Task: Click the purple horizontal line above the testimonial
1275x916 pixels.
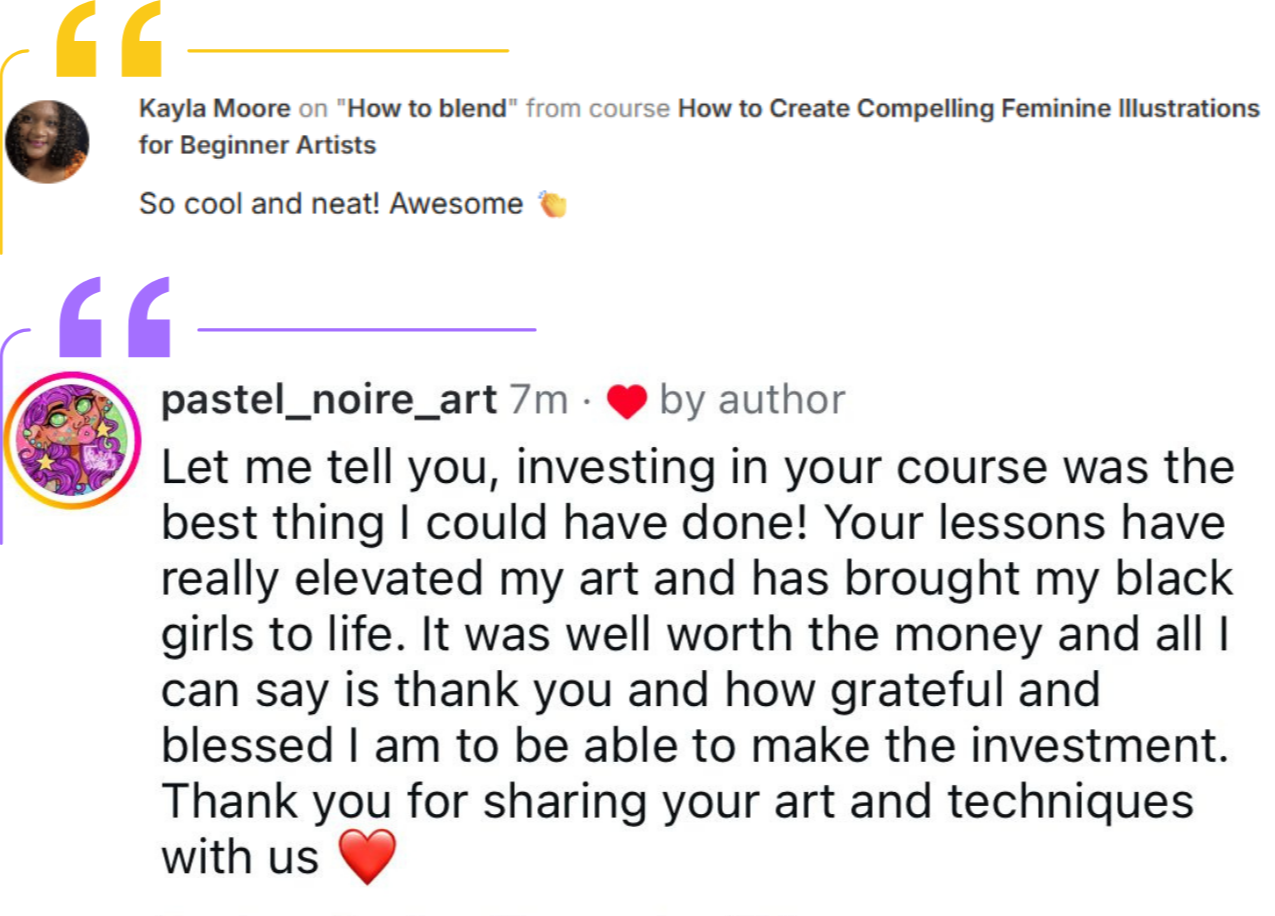Action: 367,327
